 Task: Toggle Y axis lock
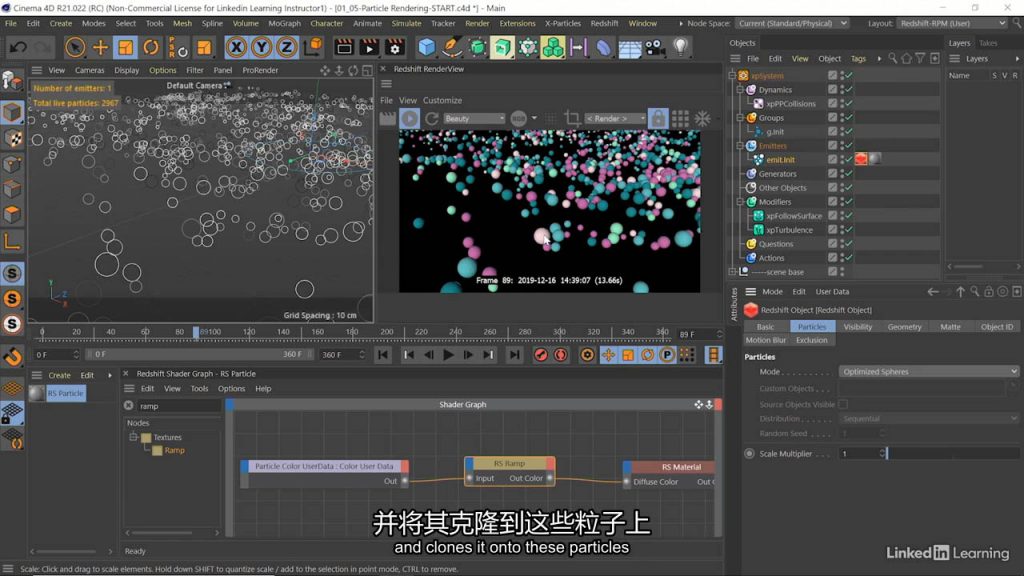pyautogui.click(x=261, y=47)
